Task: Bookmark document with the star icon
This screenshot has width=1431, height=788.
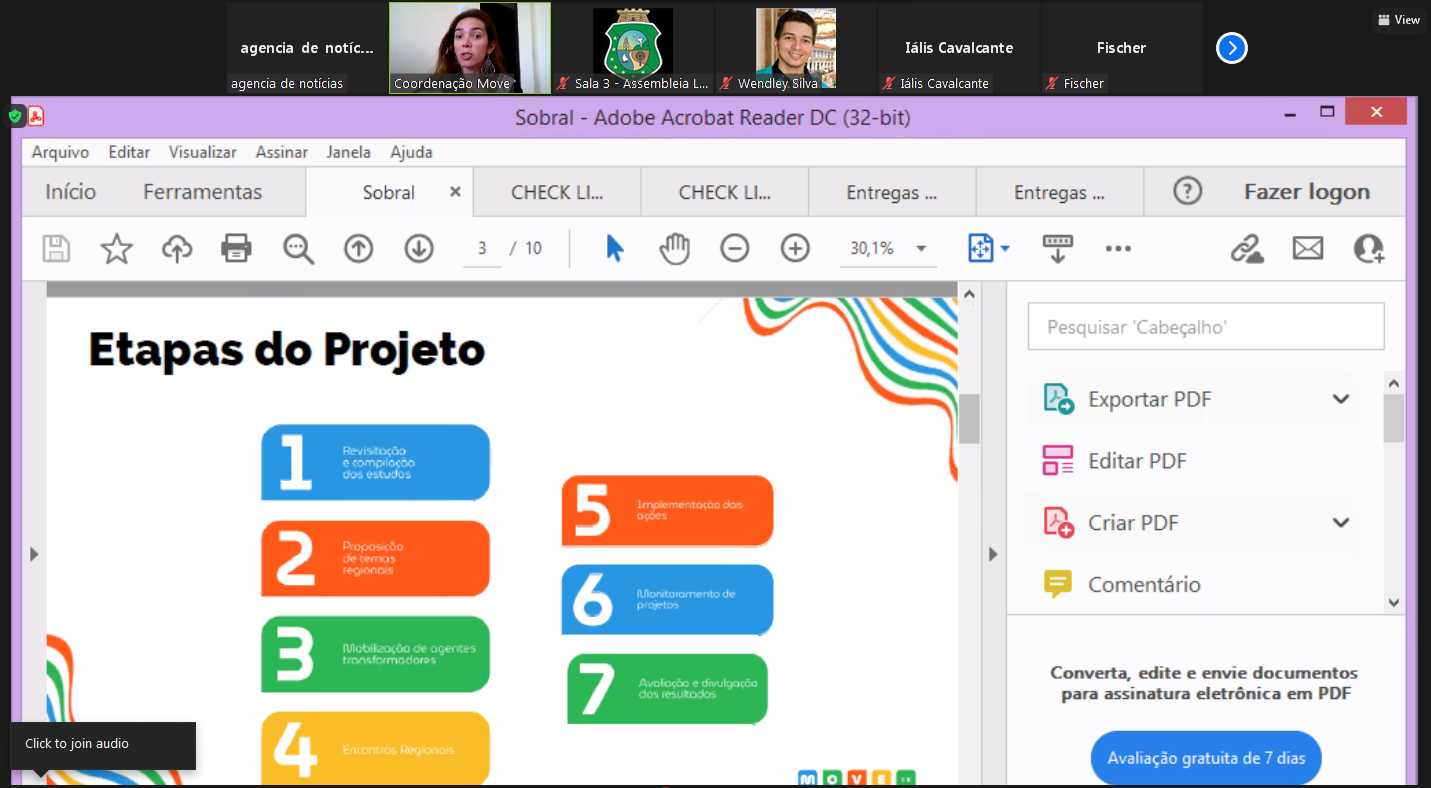Action: (117, 248)
